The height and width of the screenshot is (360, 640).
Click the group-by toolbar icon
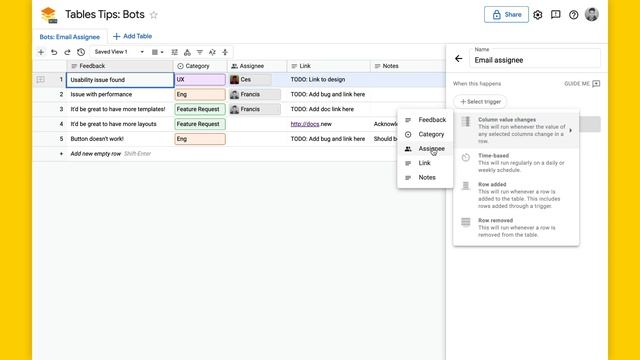(187, 52)
